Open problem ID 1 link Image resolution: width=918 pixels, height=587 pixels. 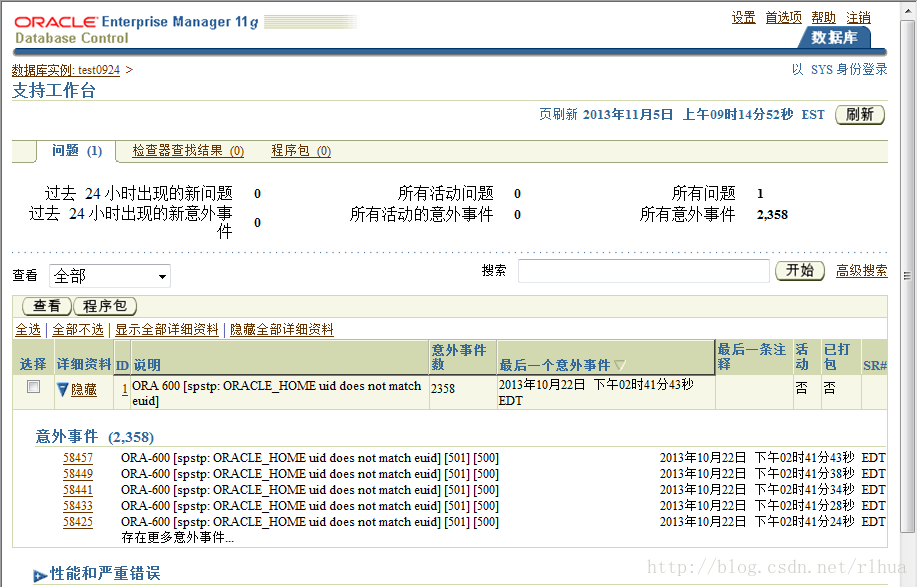[125, 389]
